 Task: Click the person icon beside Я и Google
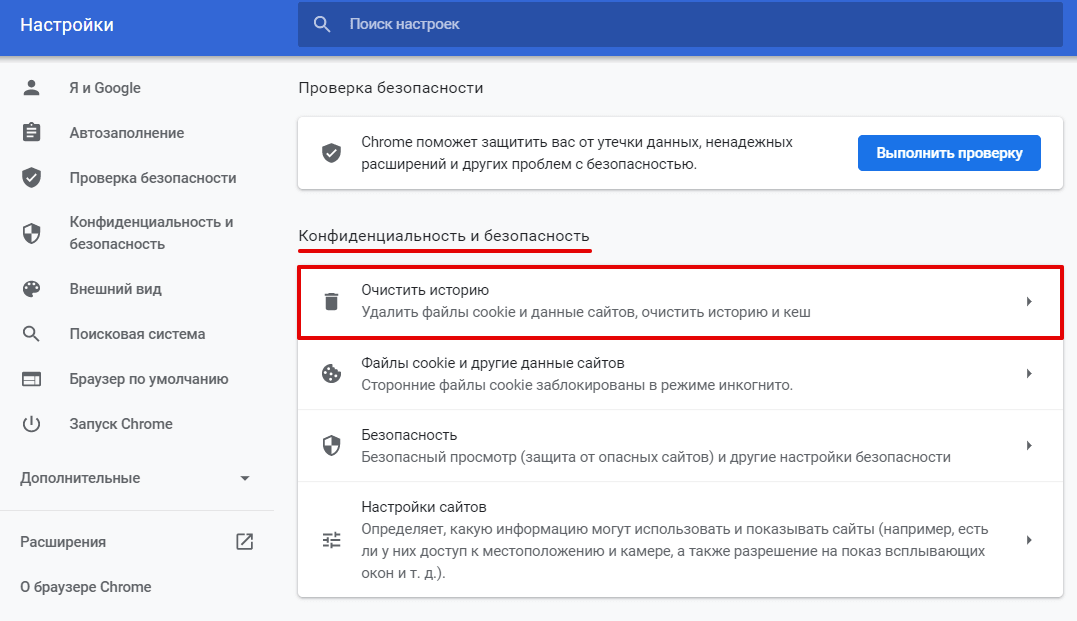31,87
